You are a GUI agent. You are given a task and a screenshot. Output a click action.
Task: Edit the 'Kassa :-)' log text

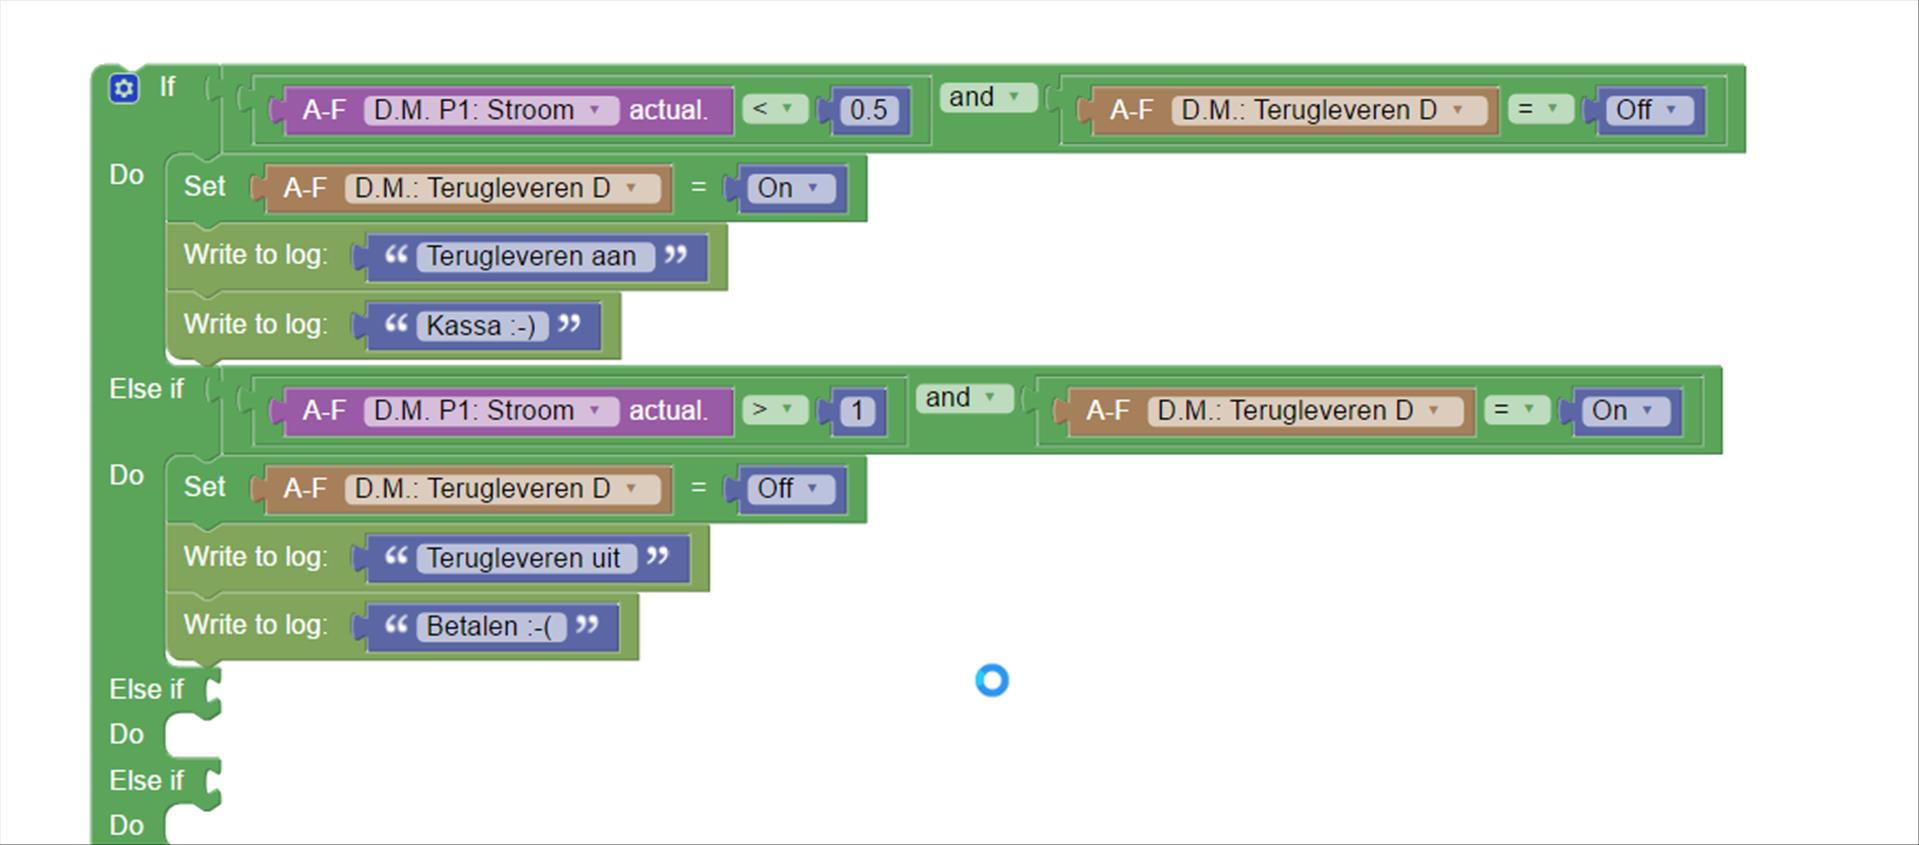click(481, 326)
